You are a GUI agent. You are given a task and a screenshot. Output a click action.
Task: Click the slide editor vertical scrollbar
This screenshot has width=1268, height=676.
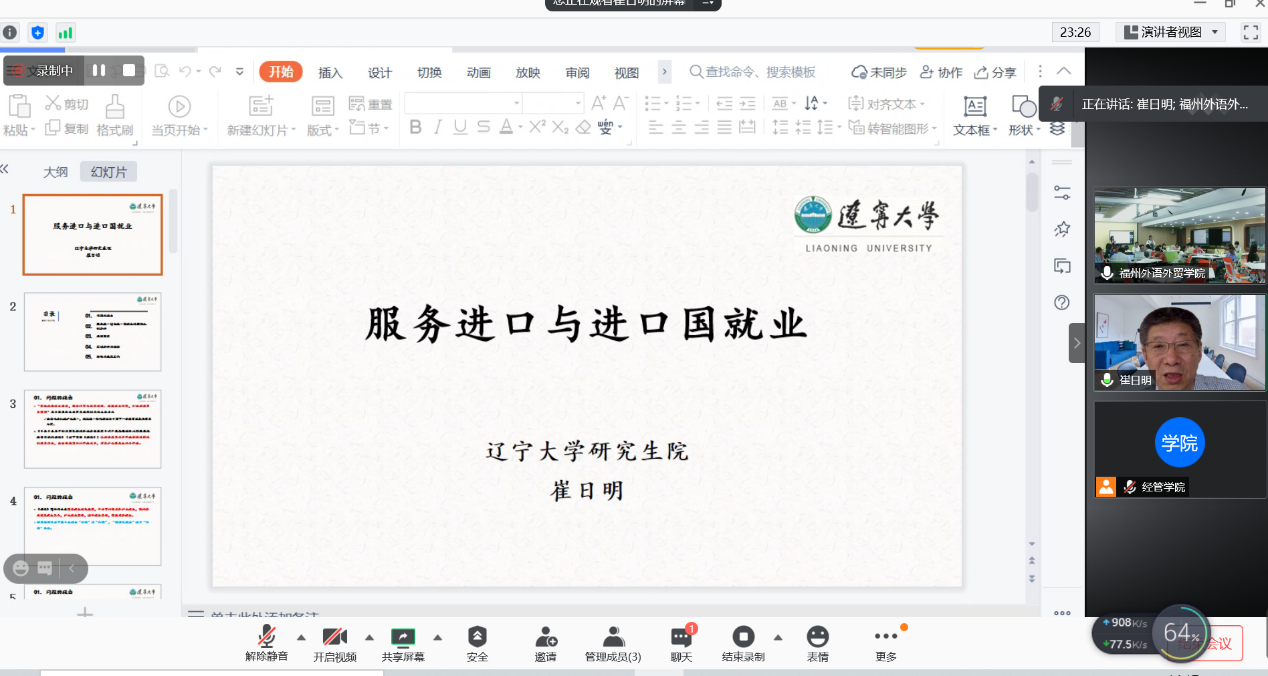(x=1032, y=192)
